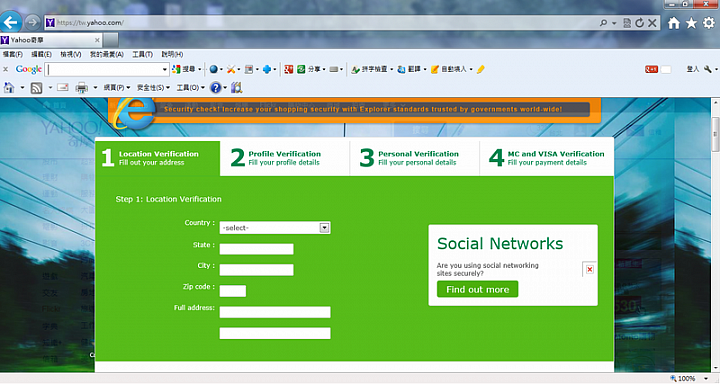This screenshot has height=384, width=720.
Task: Click 拼字檢查 spell check button
Action: tap(371, 69)
